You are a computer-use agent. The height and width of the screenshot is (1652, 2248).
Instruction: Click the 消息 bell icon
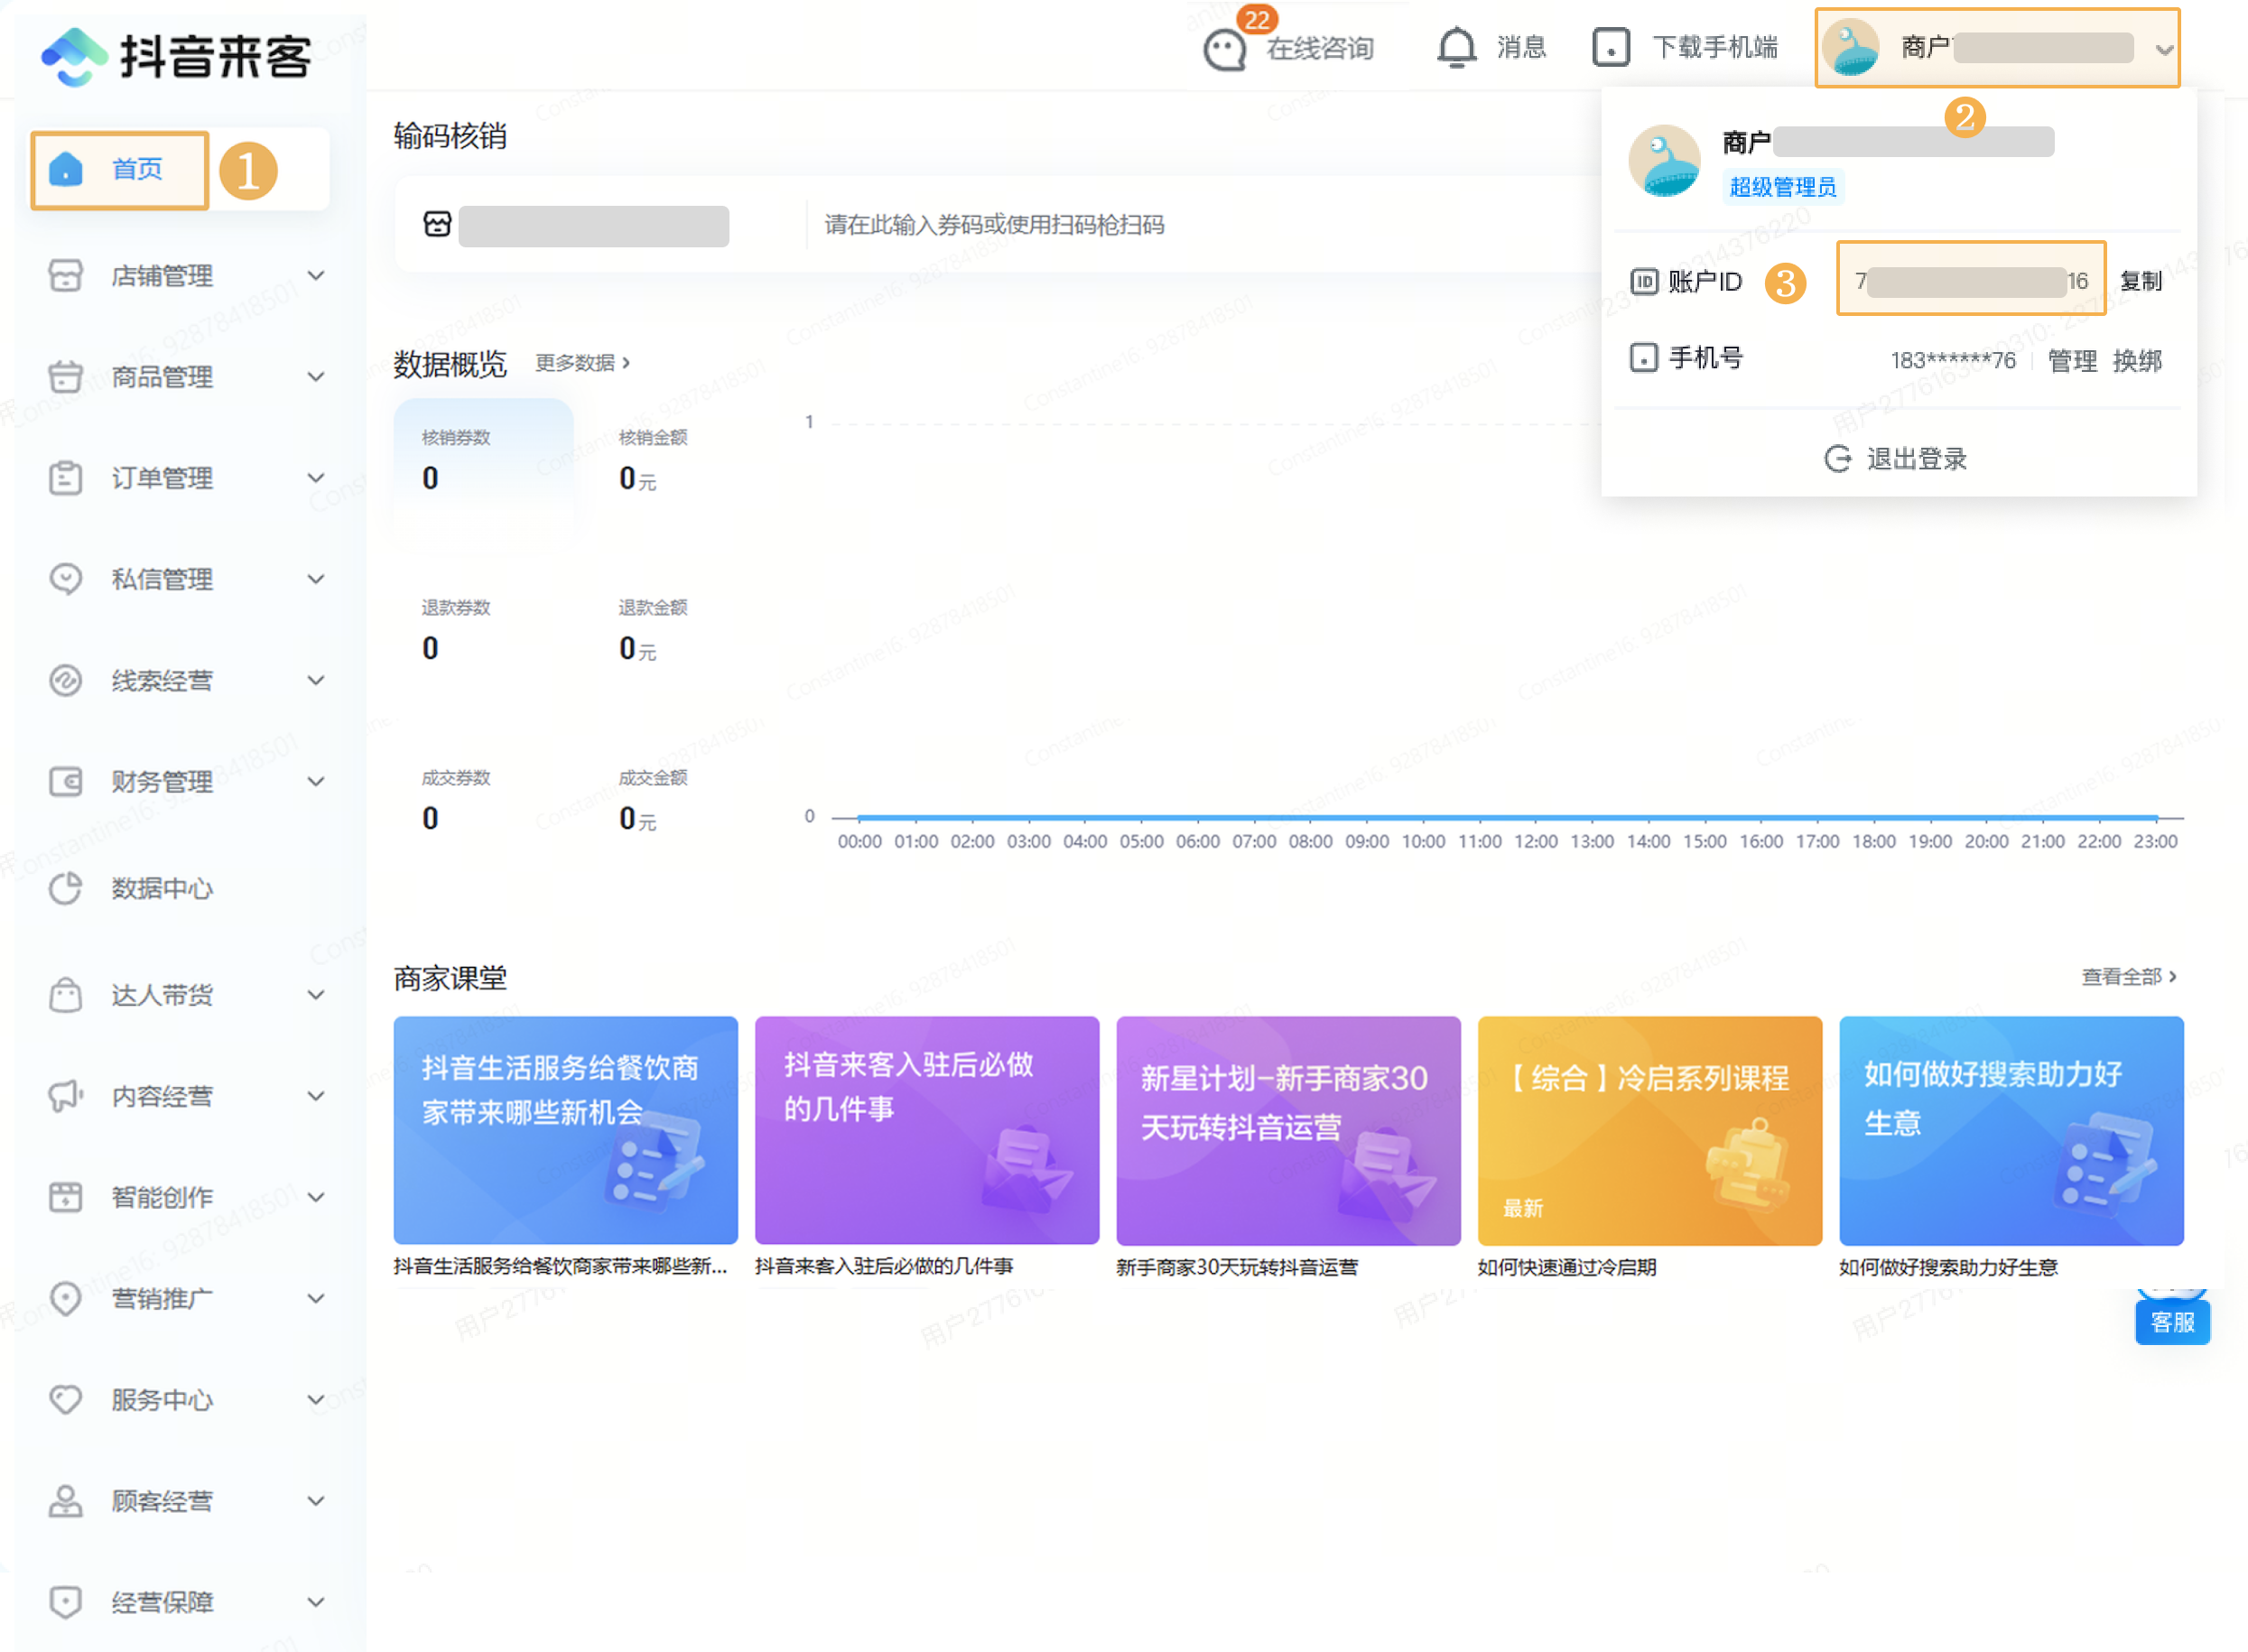point(1456,47)
